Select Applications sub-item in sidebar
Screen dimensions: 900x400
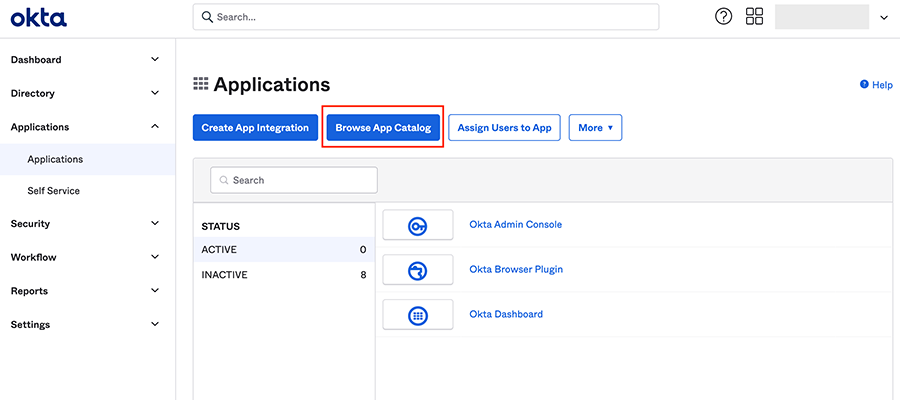tap(55, 159)
